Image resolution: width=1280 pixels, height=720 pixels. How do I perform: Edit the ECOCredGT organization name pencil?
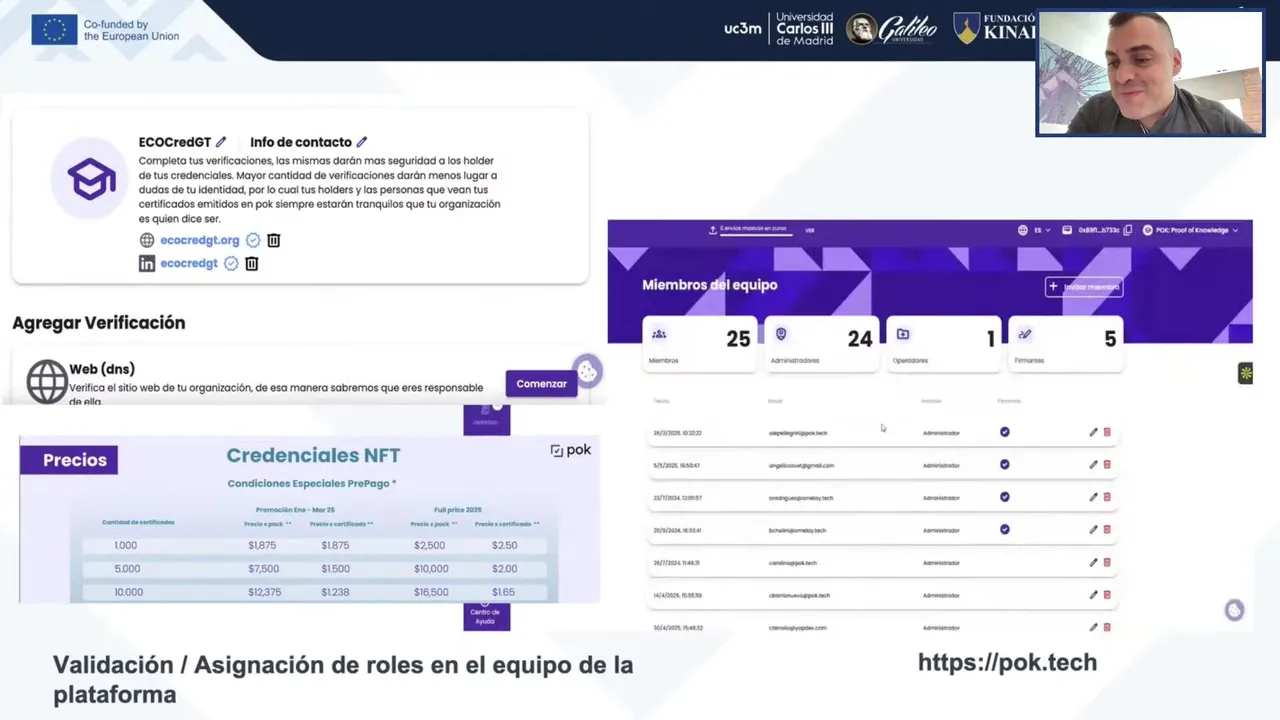pos(221,142)
